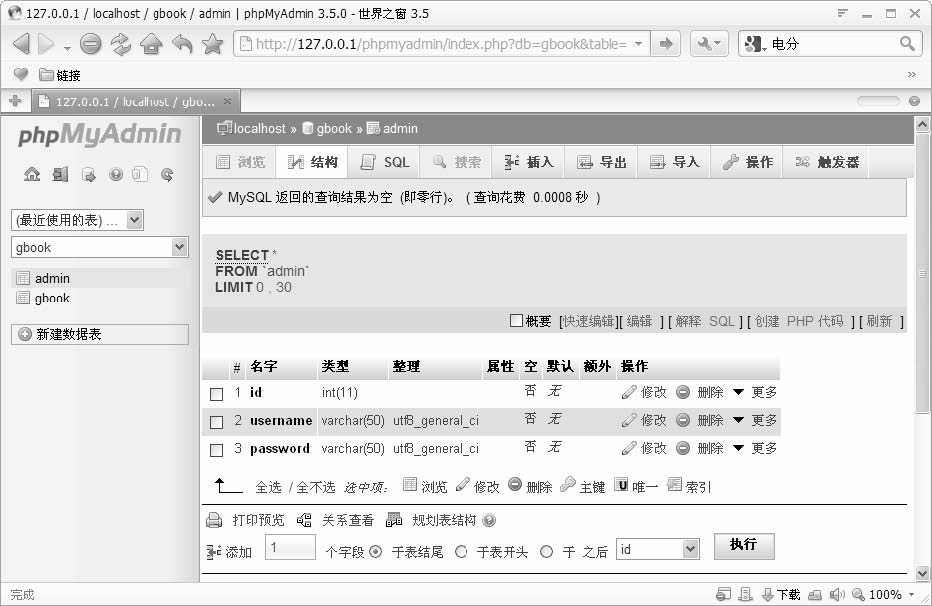Open the gbook database dropdown
The width and height of the screenshot is (932, 606).
100,247
